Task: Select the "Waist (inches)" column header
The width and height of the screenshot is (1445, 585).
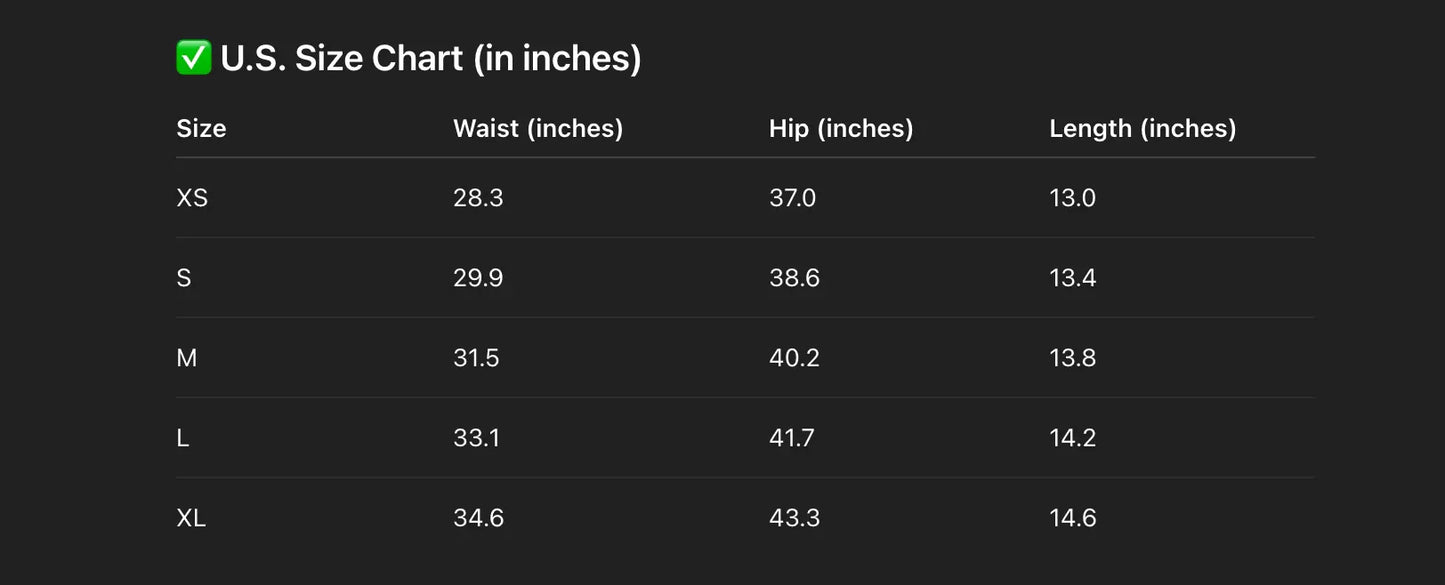Action: [x=538, y=129]
